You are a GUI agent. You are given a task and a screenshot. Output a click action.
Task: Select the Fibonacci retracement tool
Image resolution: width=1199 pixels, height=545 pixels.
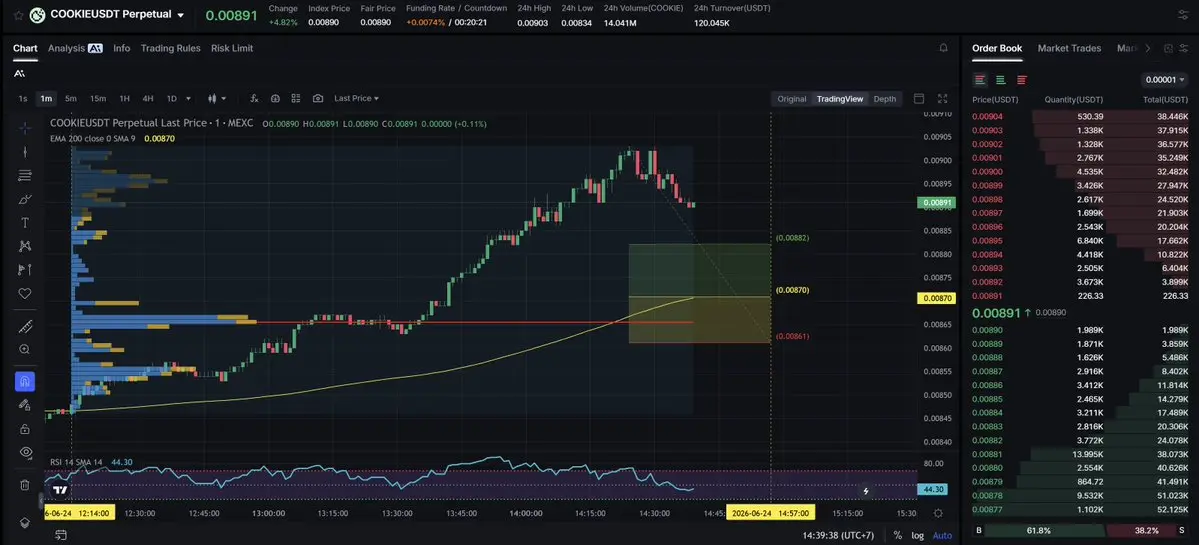coord(25,175)
